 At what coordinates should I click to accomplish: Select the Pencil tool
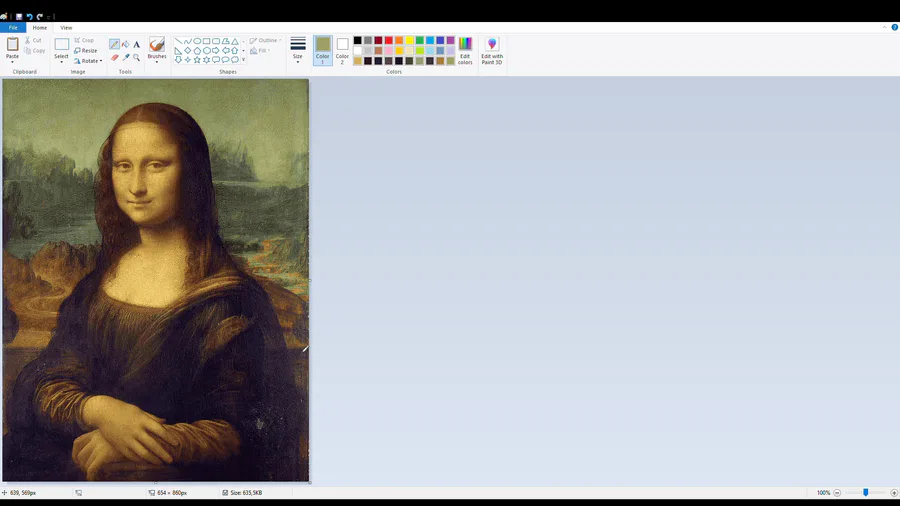tap(114, 44)
